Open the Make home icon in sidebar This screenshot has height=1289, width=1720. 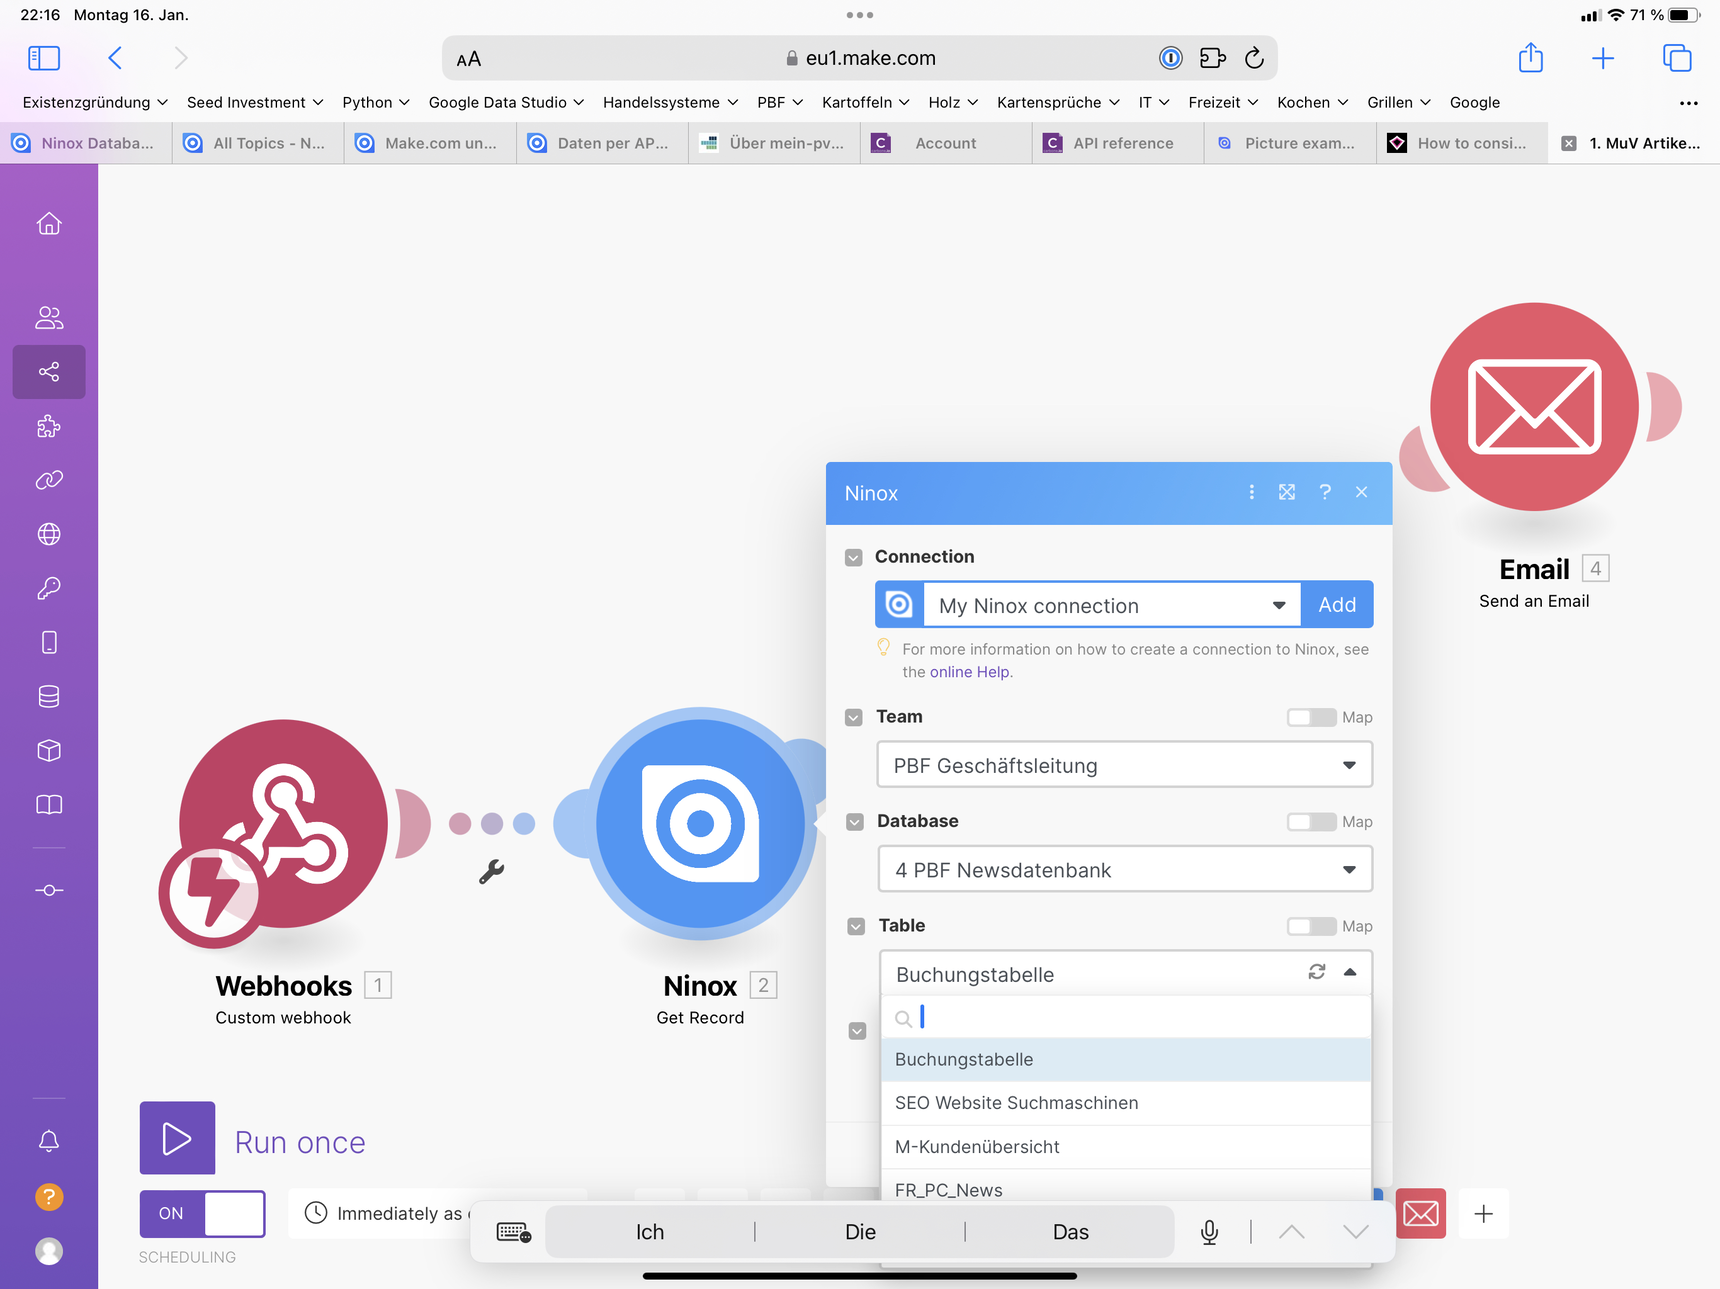(49, 224)
